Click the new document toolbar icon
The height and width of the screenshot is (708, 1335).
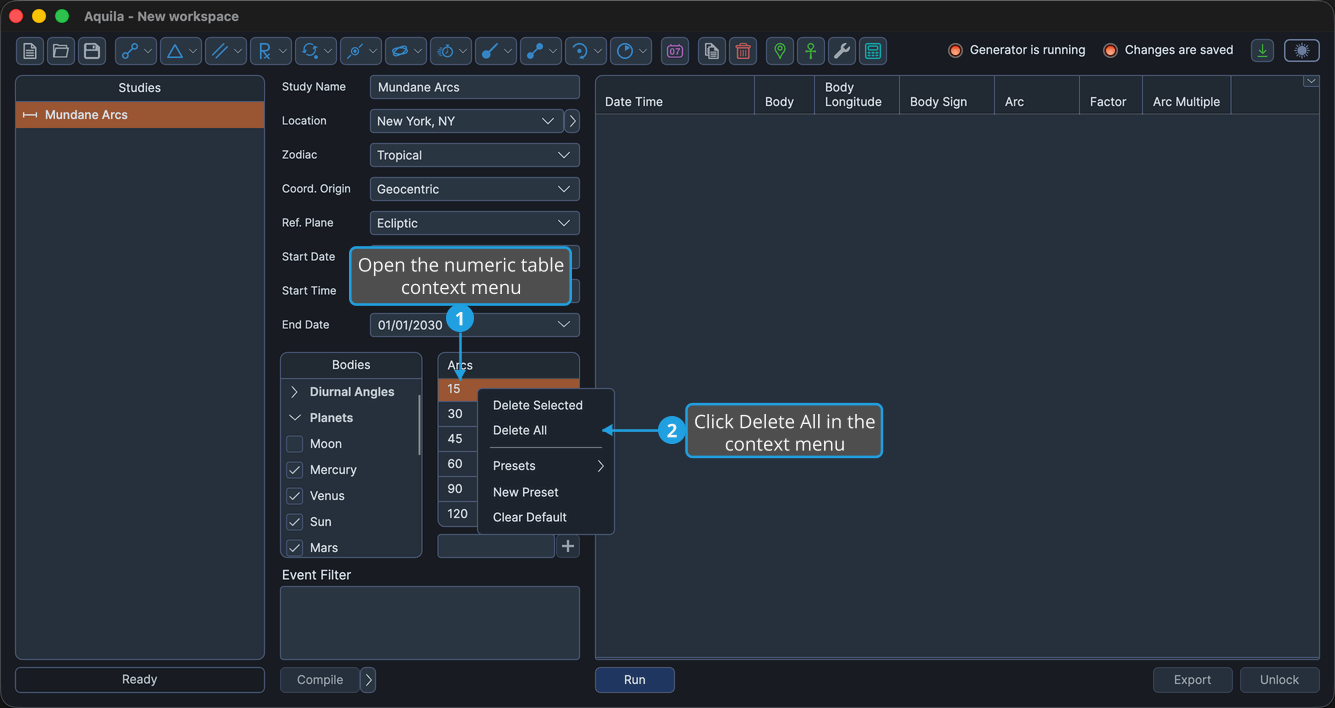(x=30, y=51)
